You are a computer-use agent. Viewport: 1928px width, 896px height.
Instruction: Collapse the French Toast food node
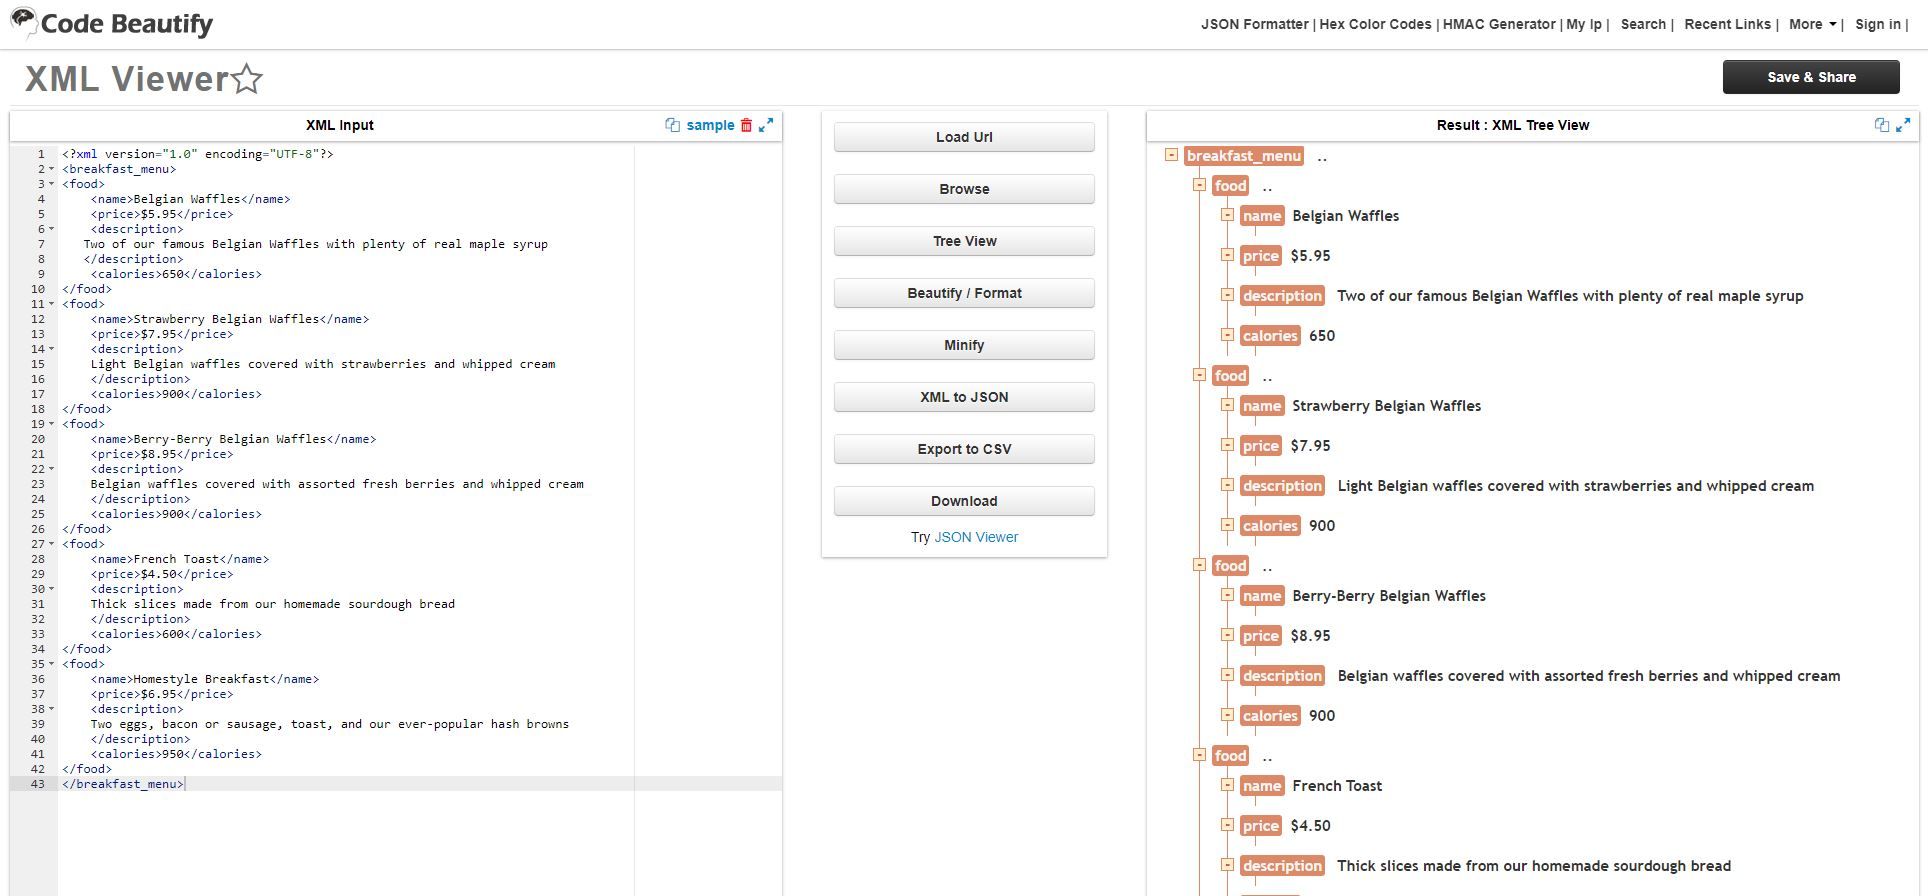click(x=1199, y=755)
